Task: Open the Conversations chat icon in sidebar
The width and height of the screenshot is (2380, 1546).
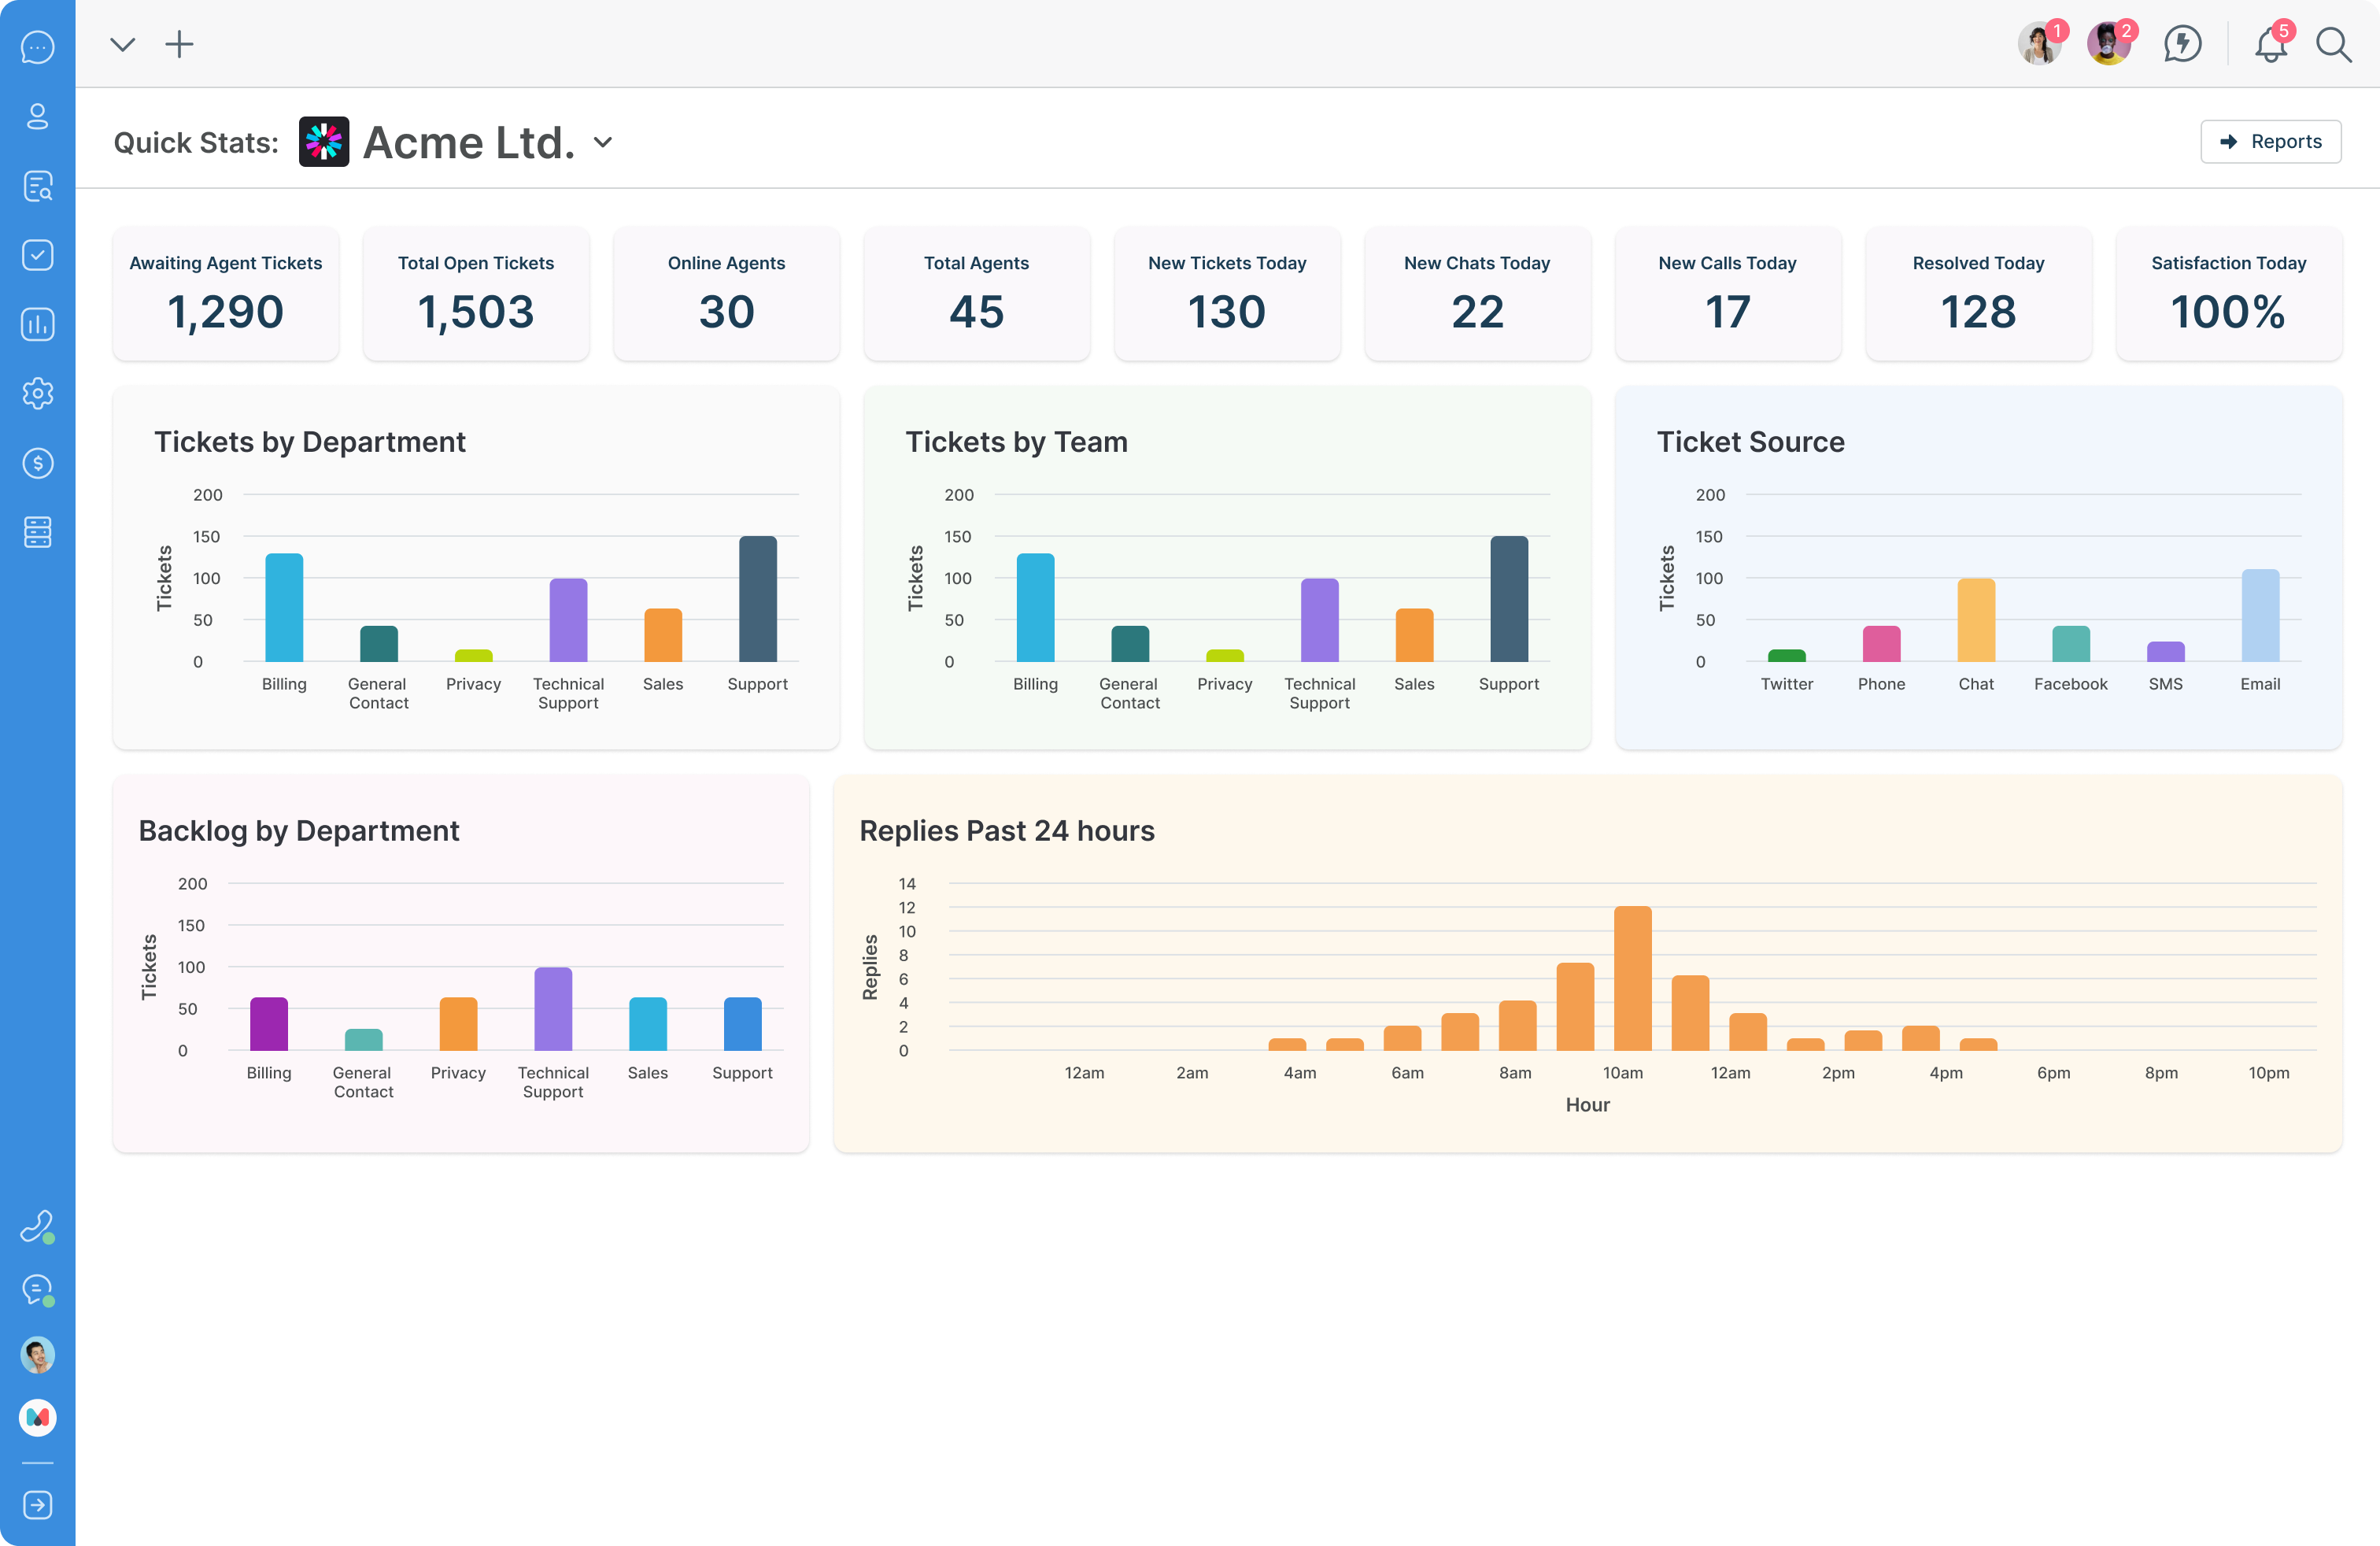Action: point(37,47)
